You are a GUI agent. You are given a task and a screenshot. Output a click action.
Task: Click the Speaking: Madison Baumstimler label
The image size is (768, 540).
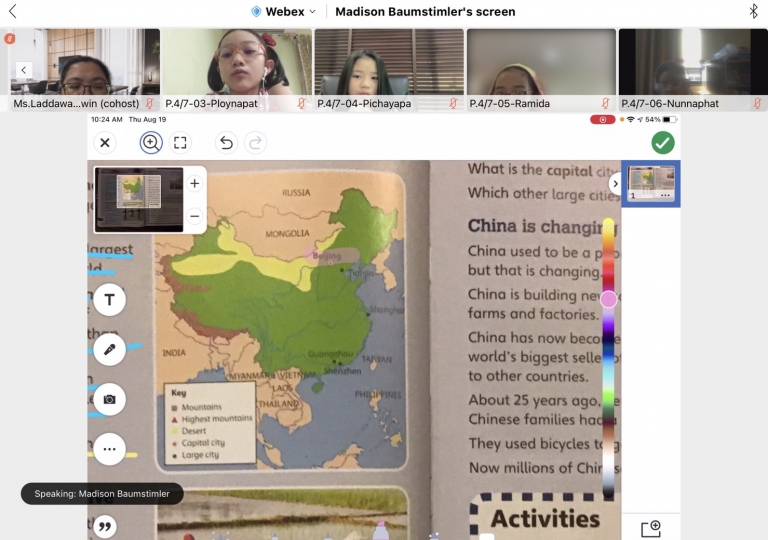(102, 493)
